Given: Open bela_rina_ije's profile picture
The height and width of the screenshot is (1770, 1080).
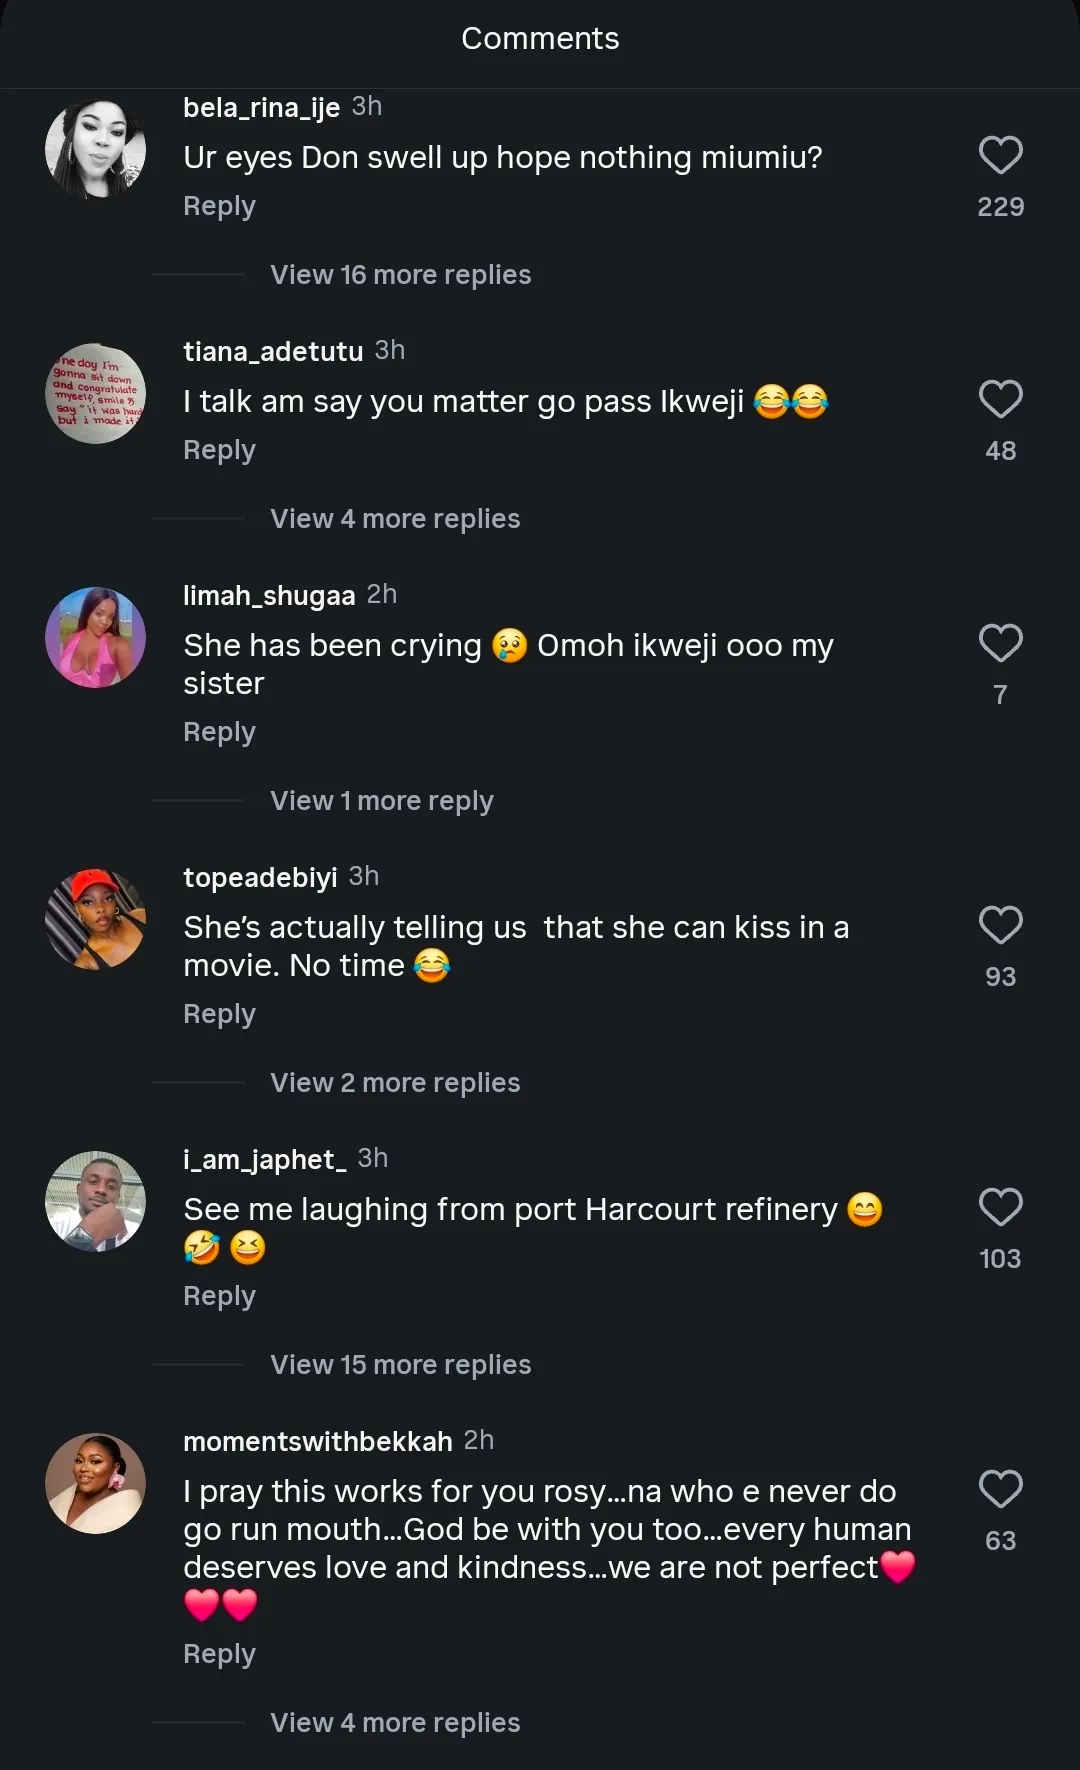Looking at the screenshot, I should point(96,149).
